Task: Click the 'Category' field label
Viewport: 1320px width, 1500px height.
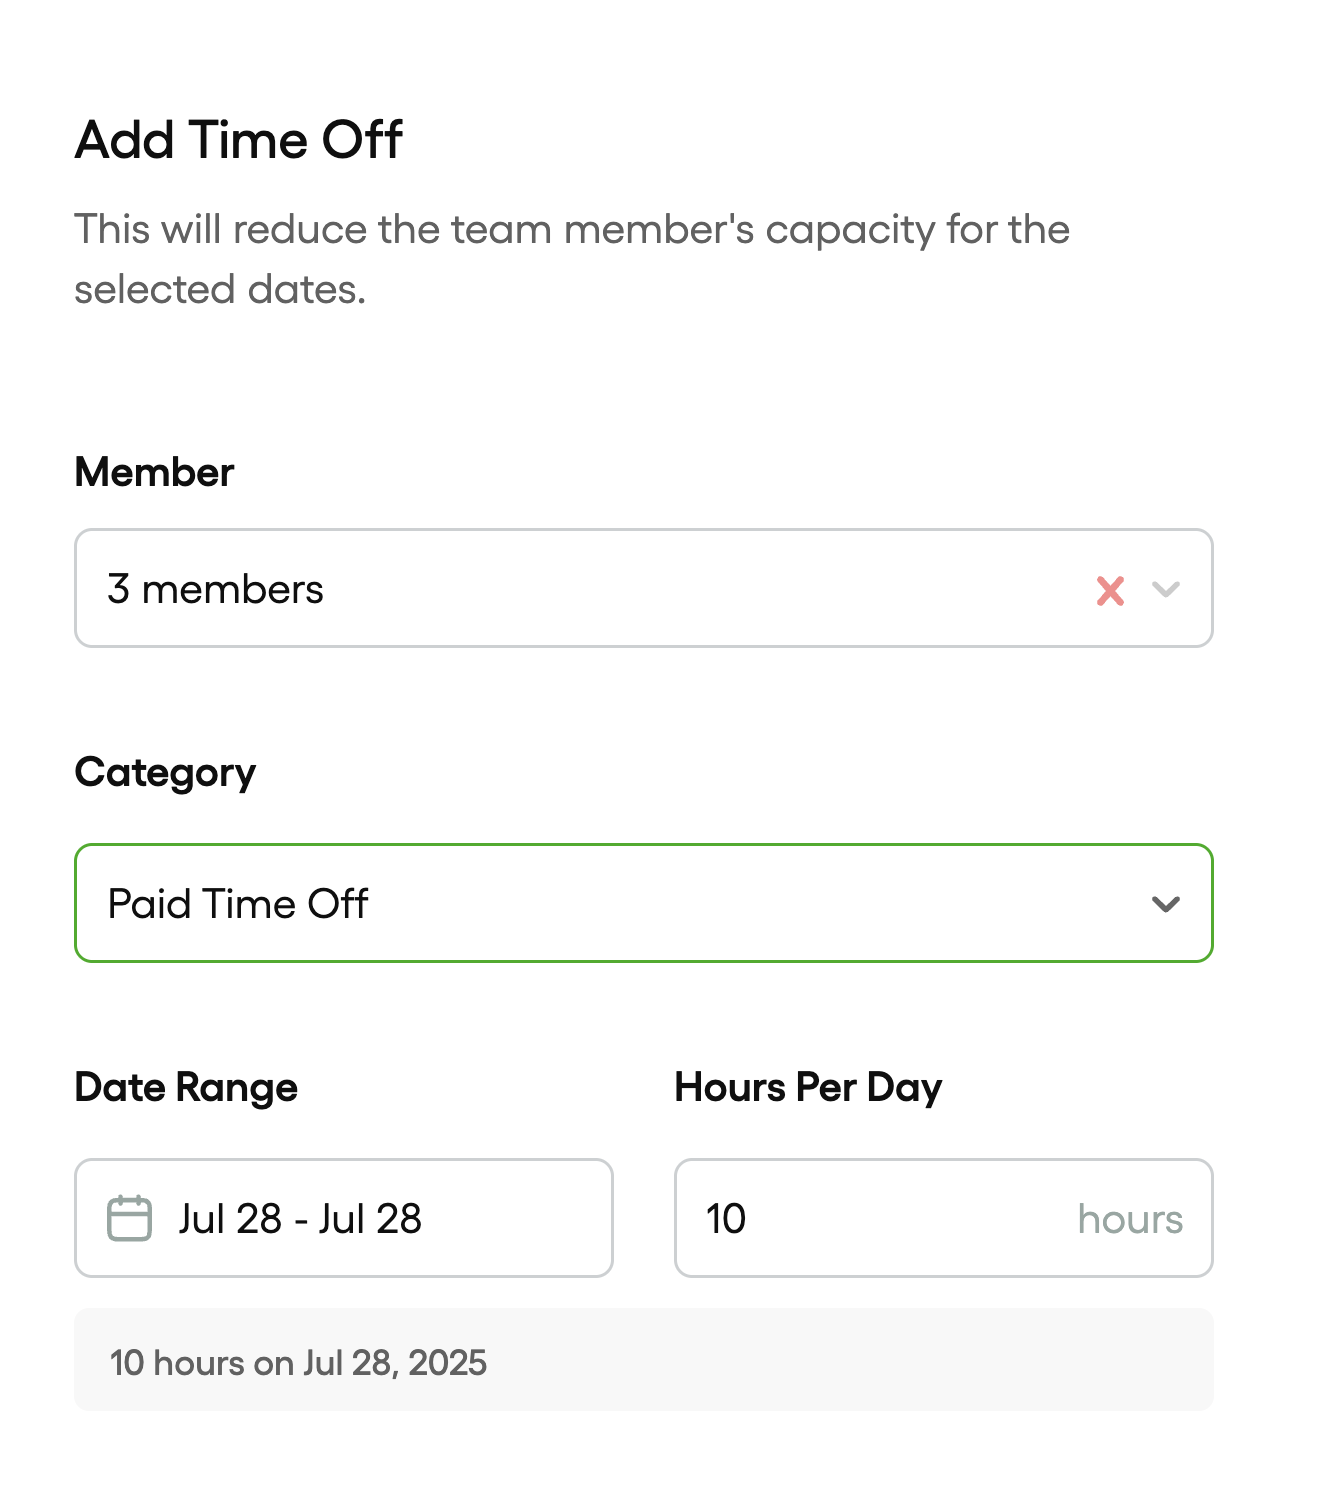Action: [165, 773]
